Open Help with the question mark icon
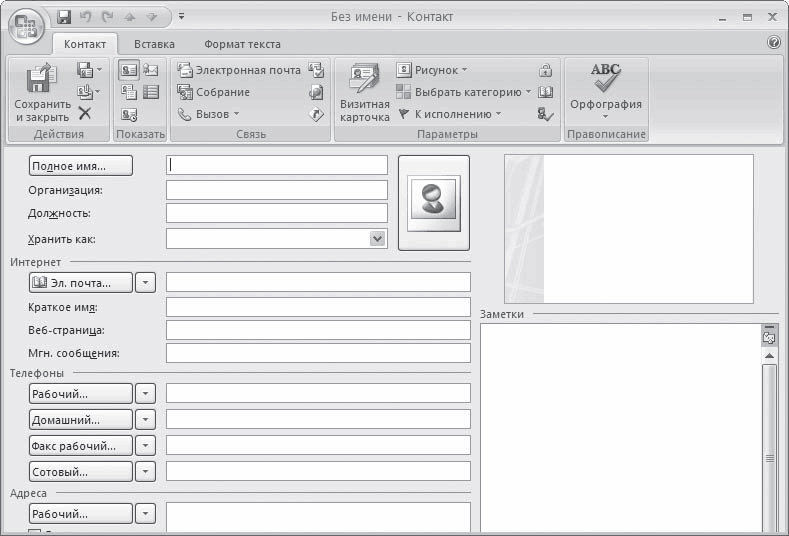This screenshot has height=536, width=789. [773, 43]
